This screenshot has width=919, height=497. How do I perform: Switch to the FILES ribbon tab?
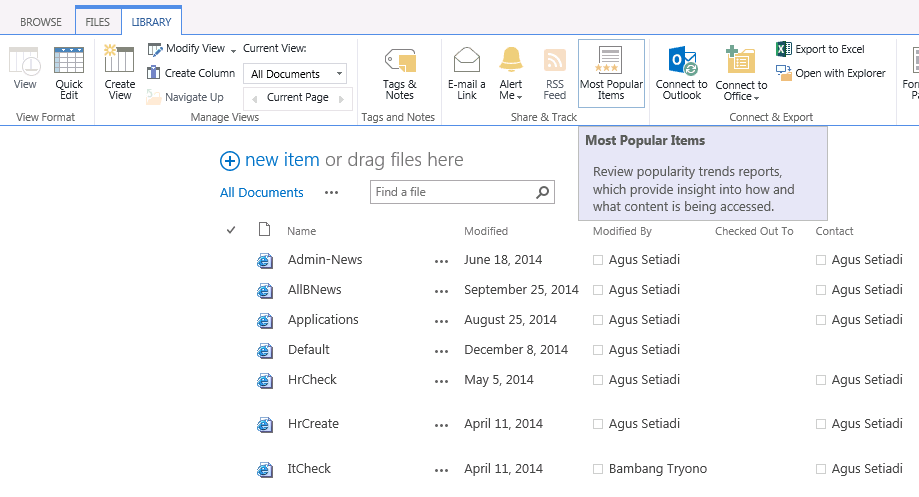tap(98, 22)
